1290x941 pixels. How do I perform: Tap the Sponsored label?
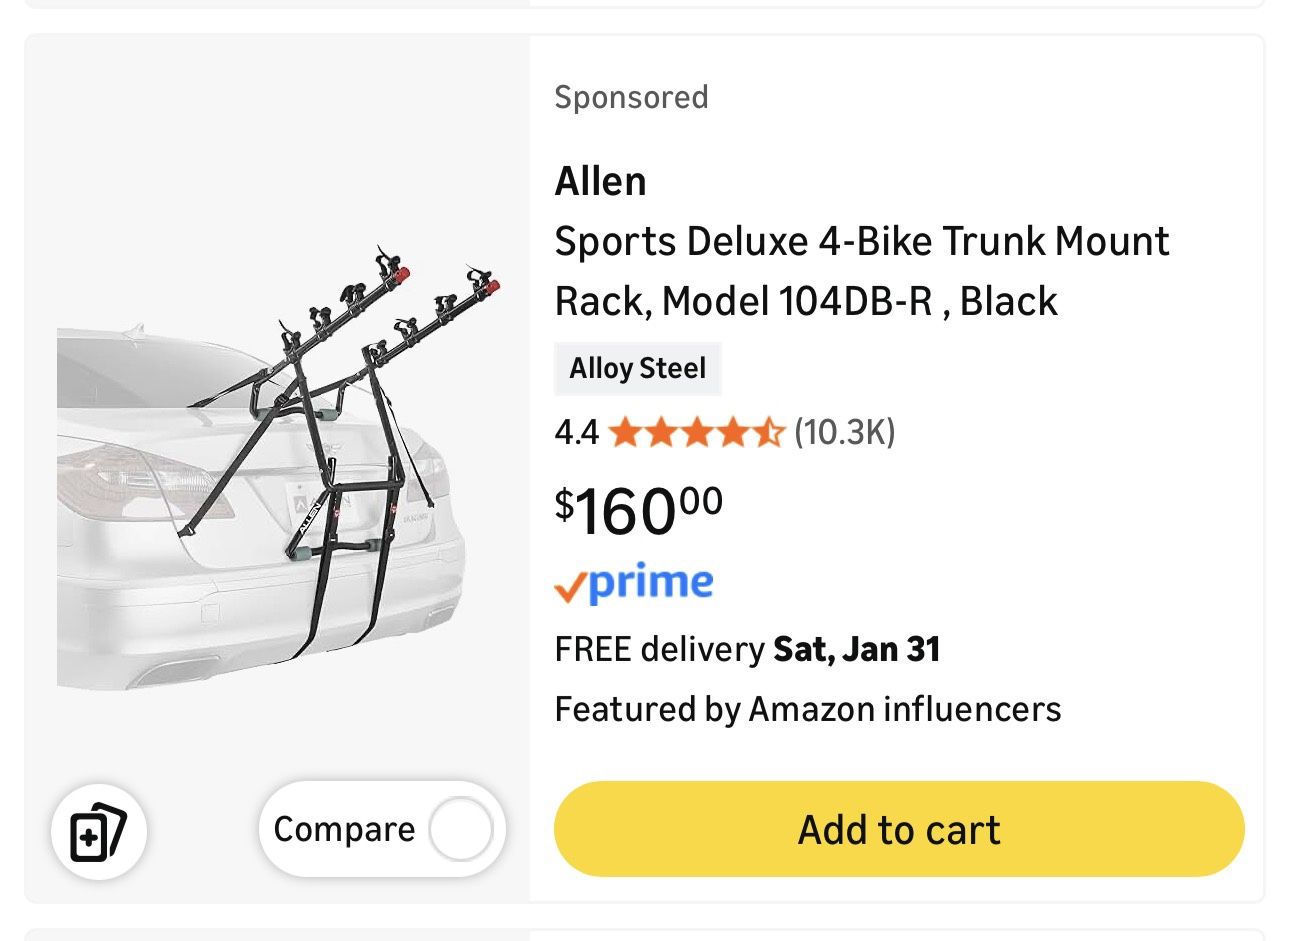click(631, 97)
